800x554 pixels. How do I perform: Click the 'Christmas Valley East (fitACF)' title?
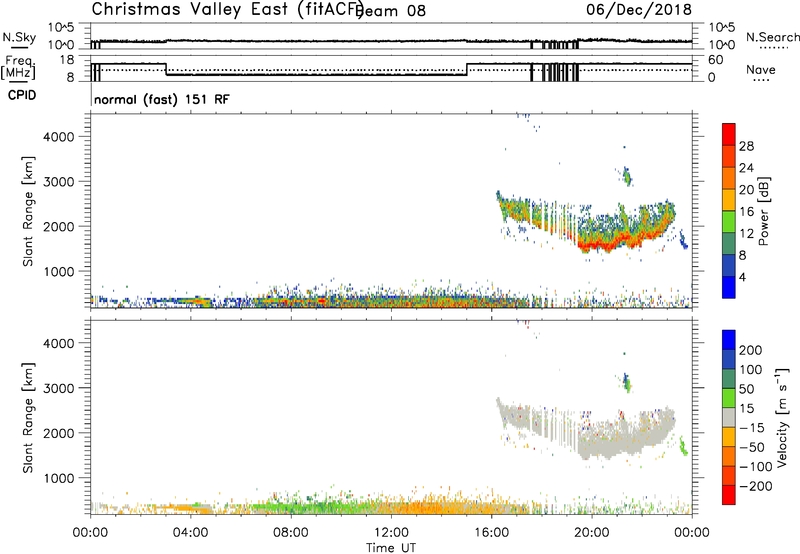click(x=227, y=10)
